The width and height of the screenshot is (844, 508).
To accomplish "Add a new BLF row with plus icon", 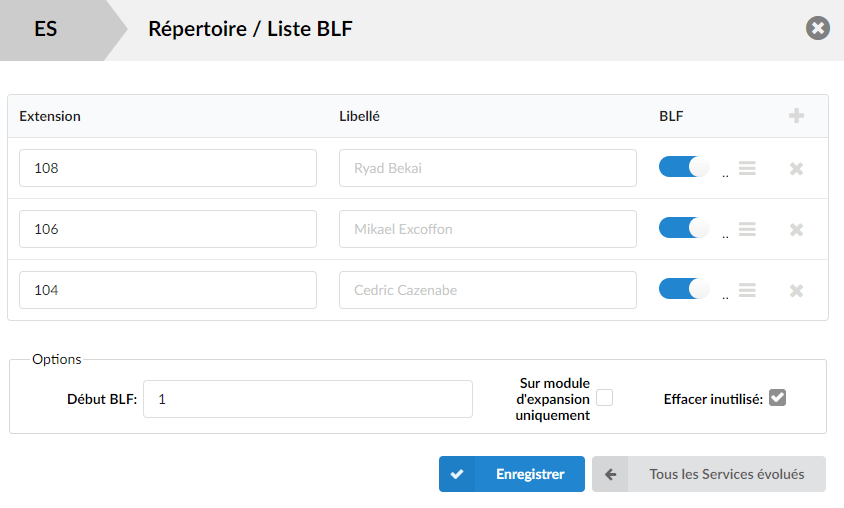I will [x=796, y=116].
